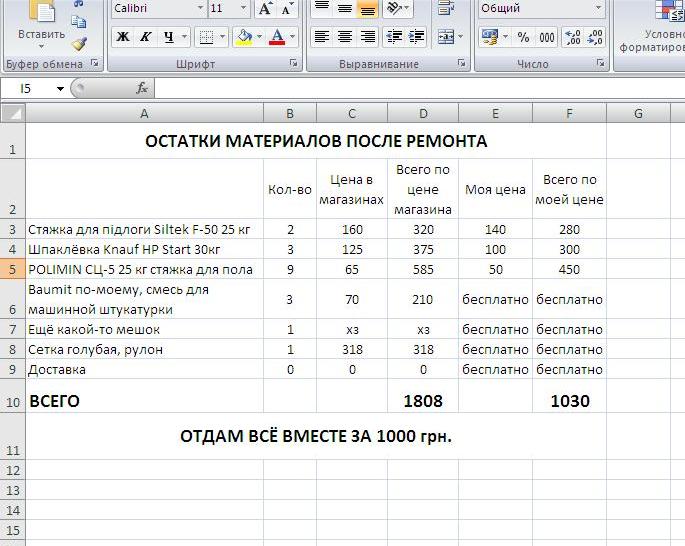Click the name box showing I5
685x546 pixels.
point(27,89)
